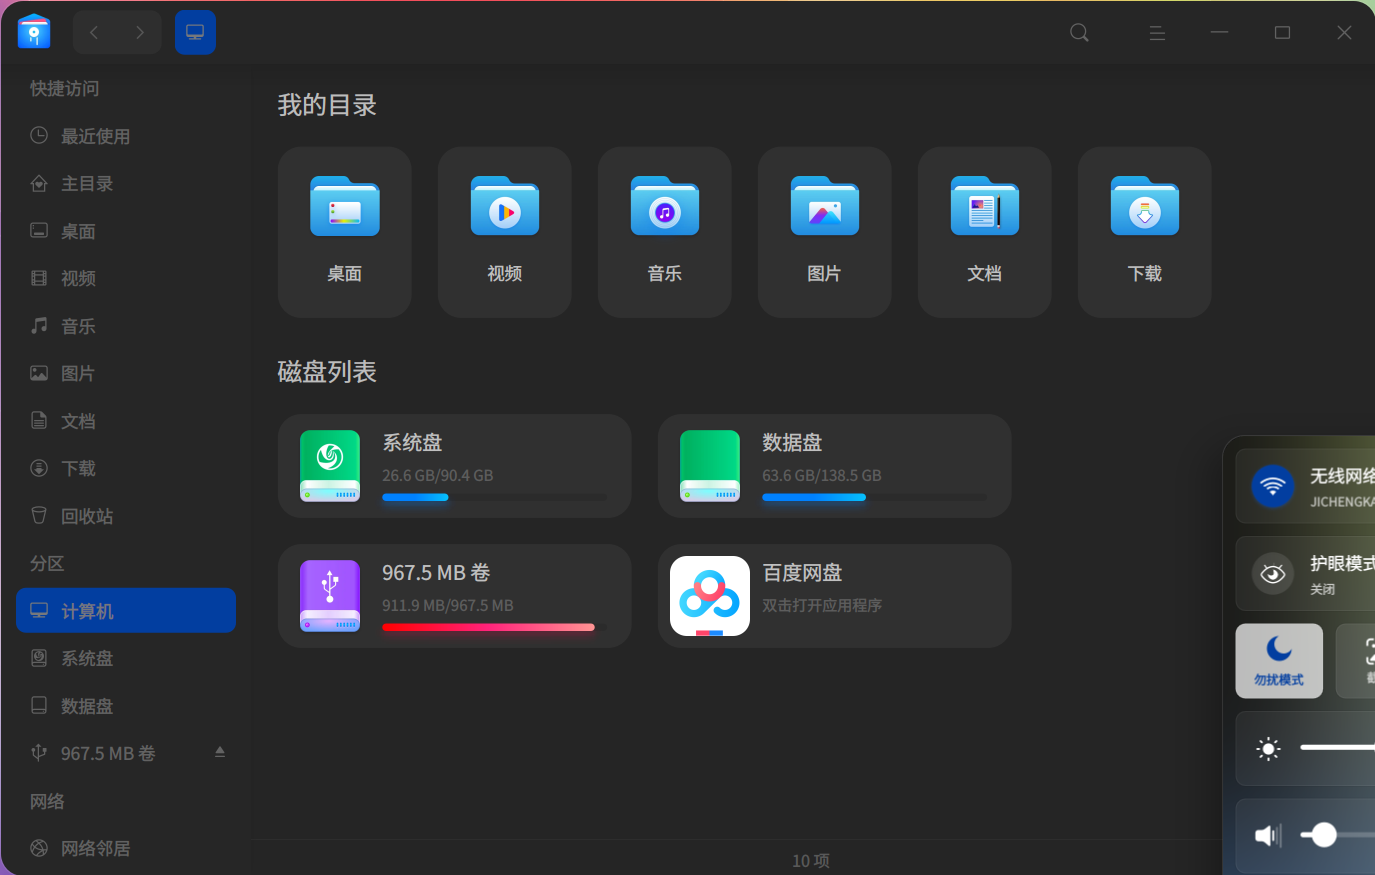Select 下载 in the sidebar
This screenshot has width=1375, height=875.
coord(126,469)
